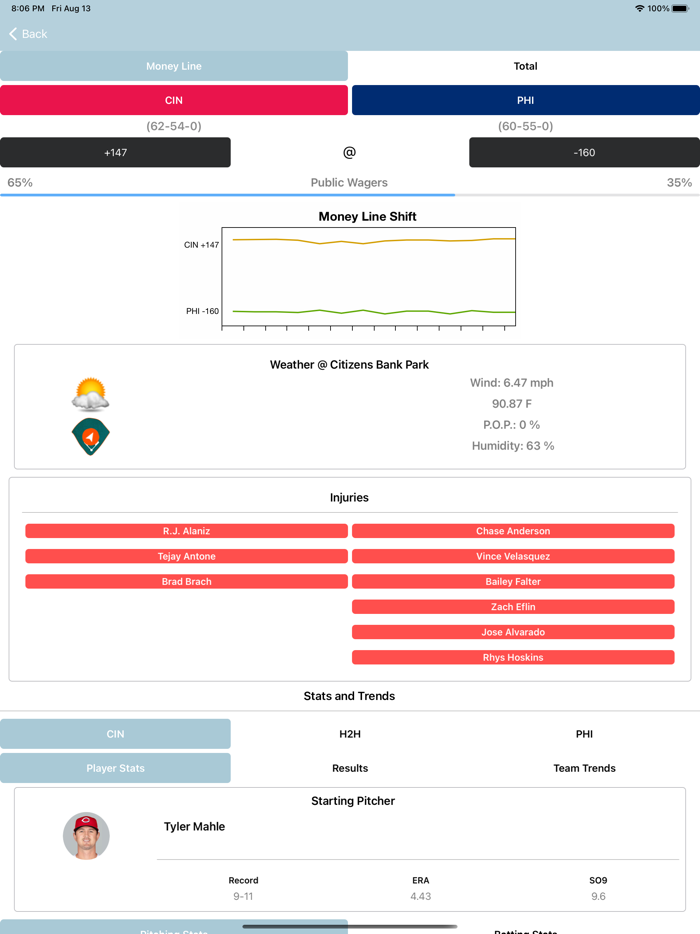Check the battery indicator icon
Viewport: 700px width, 934px height.
pyautogui.click(x=680, y=8)
